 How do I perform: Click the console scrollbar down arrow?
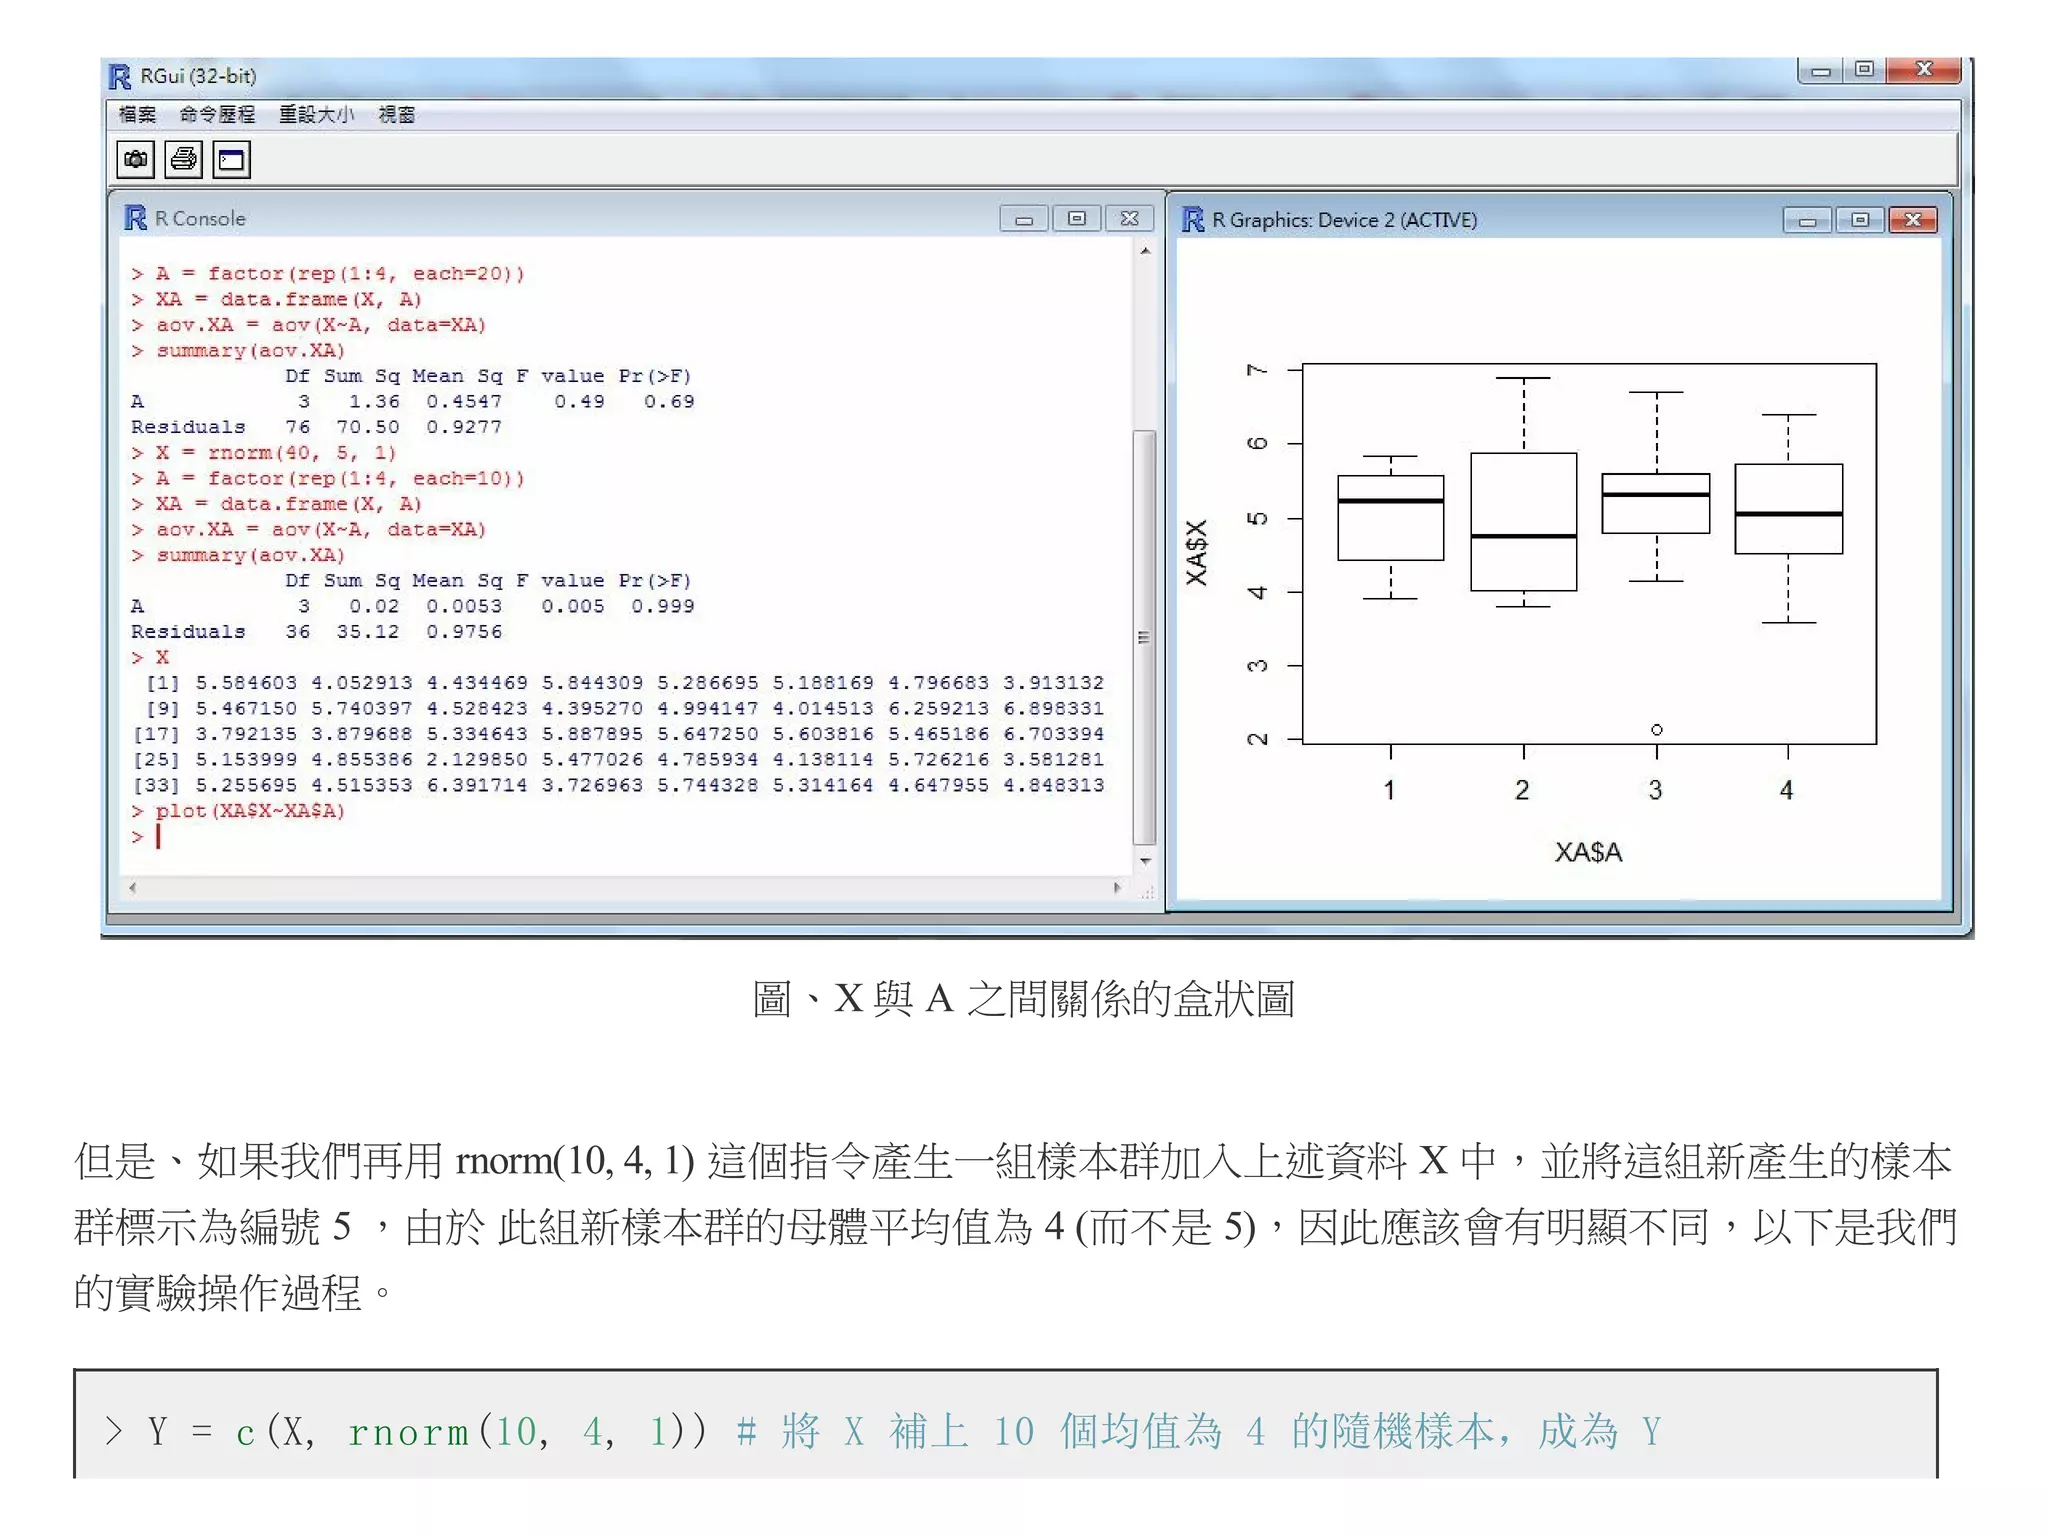1145,861
